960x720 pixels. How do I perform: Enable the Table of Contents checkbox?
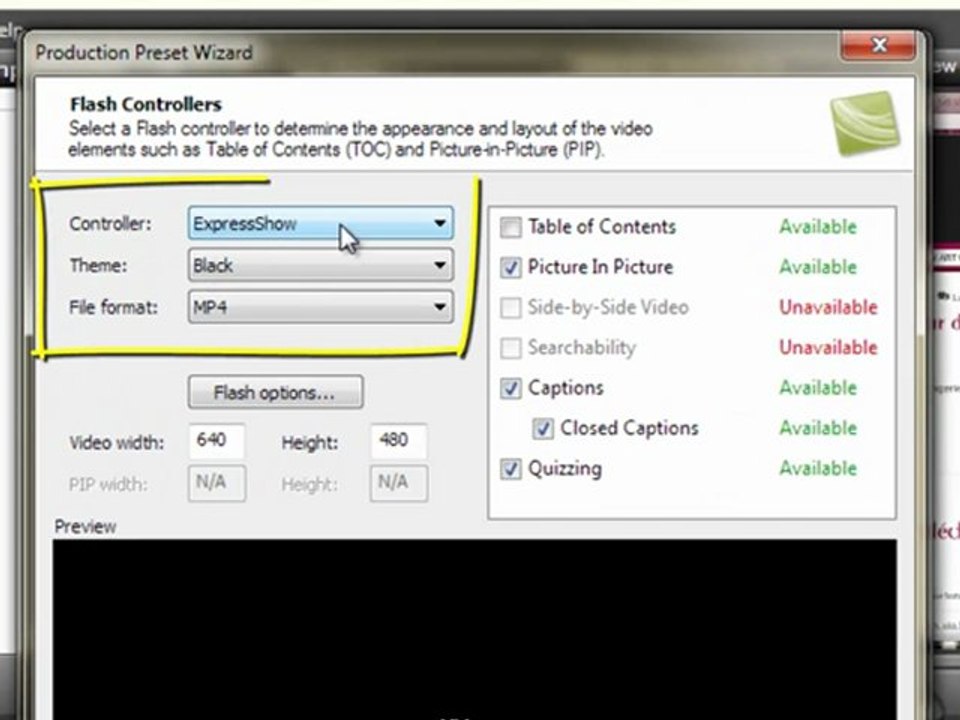click(511, 227)
